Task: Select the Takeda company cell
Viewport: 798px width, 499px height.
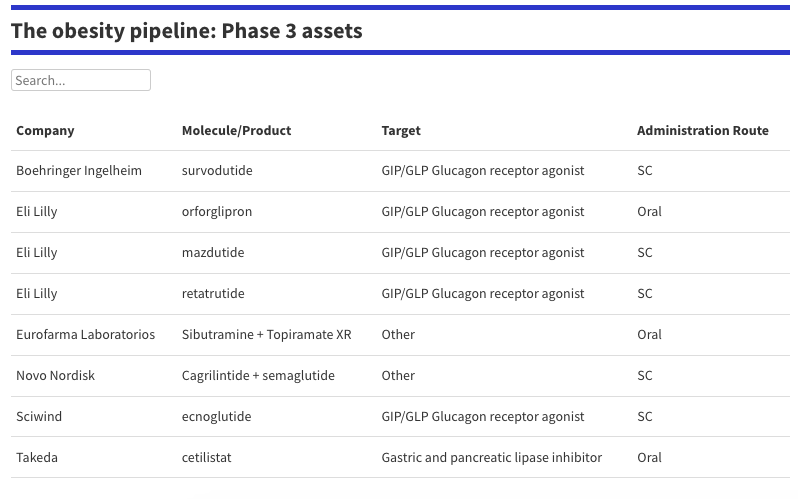Action: pyautogui.click(x=37, y=458)
